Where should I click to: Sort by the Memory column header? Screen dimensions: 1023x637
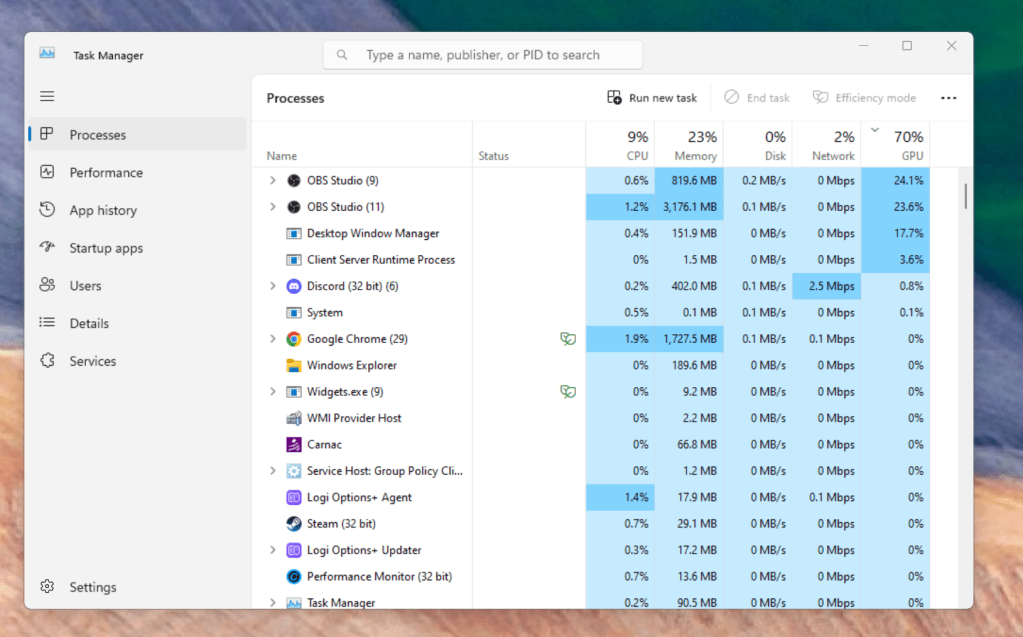(689, 145)
